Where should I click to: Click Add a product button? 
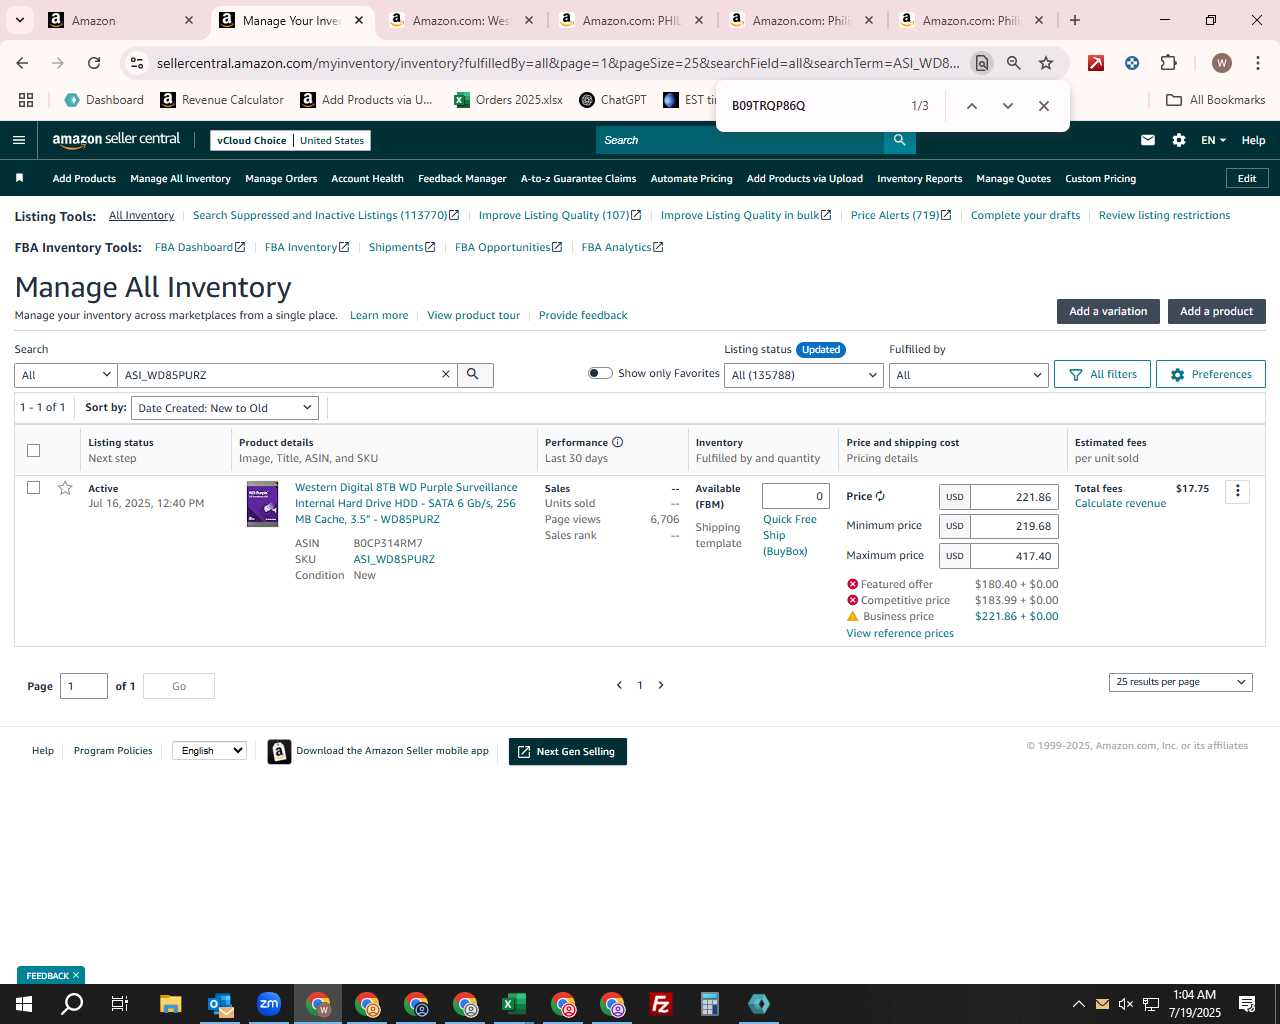click(x=1216, y=311)
